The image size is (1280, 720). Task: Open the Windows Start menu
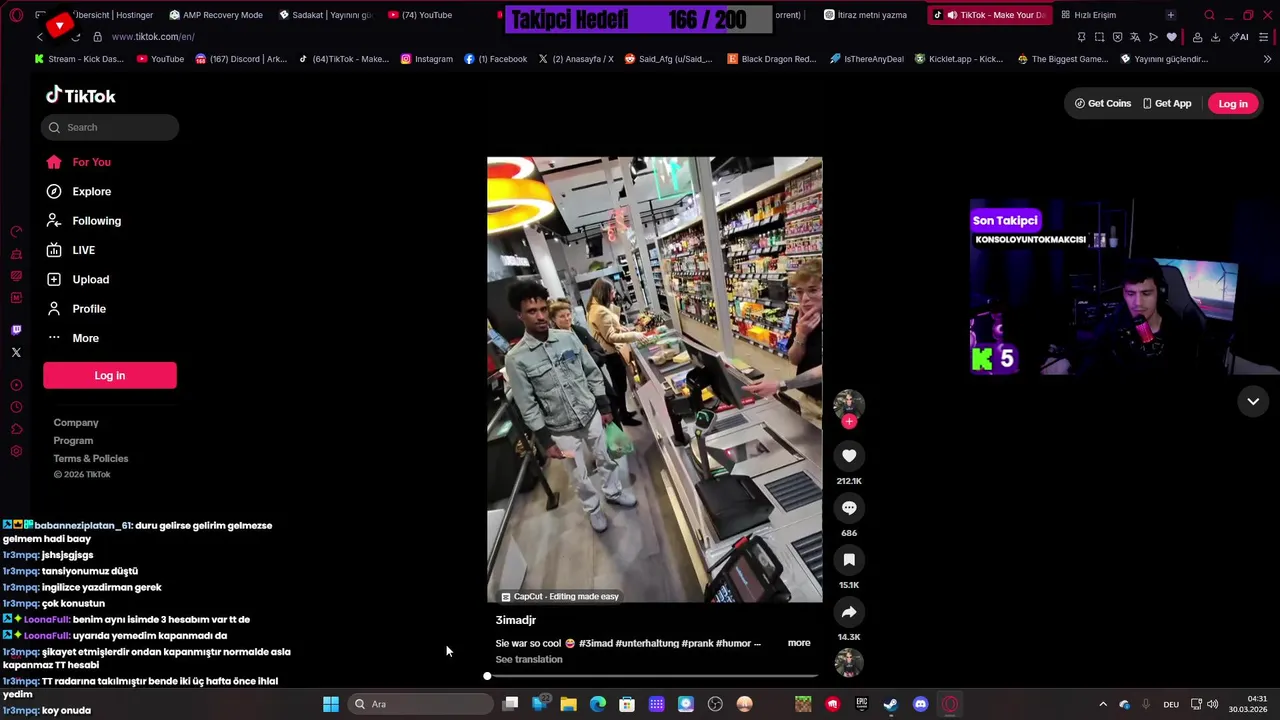(330, 704)
